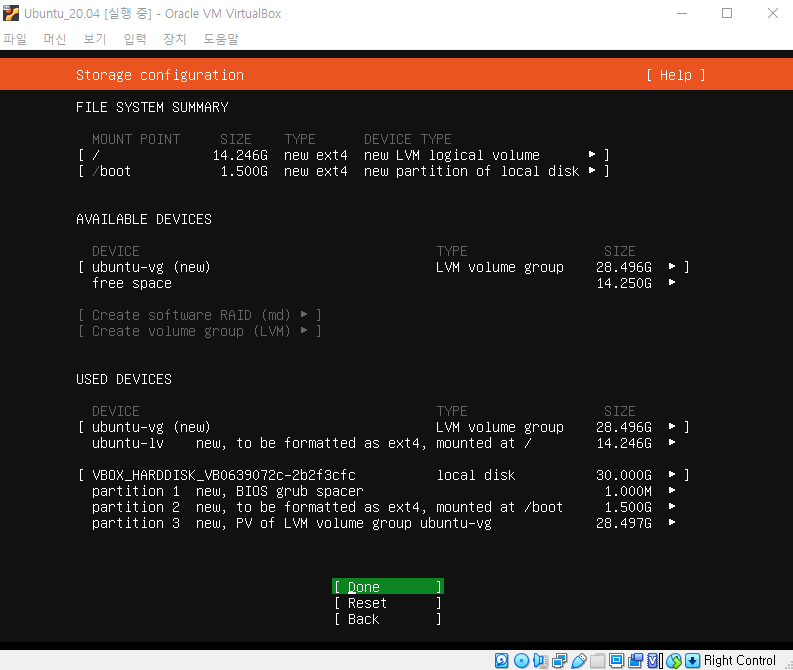Viewport: 793px width, 670px height.
Task: Open the 입력 menu
Action: click(x=135, y=39)
